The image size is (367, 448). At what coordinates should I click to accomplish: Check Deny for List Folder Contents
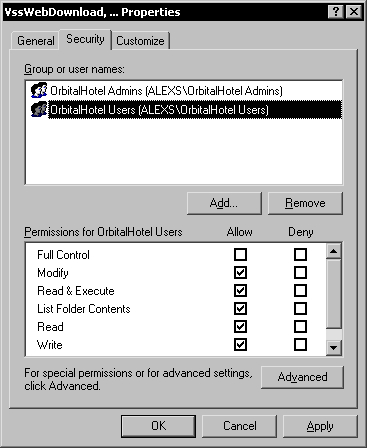(x=300, y=309)
